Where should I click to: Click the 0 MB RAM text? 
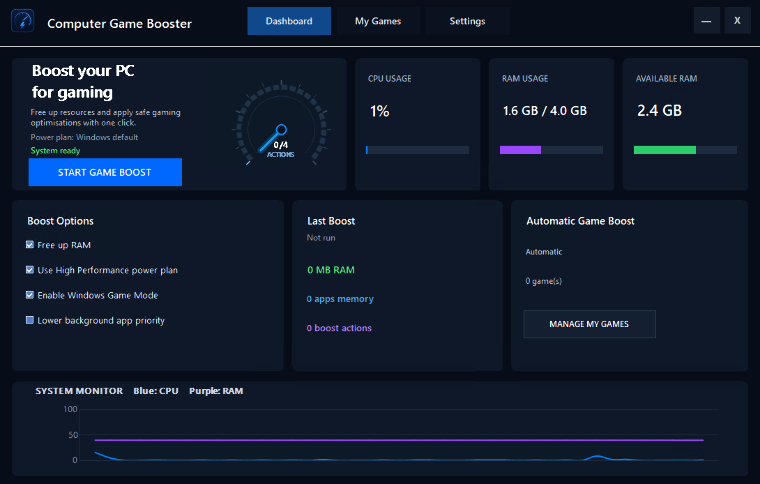[331, 270]
